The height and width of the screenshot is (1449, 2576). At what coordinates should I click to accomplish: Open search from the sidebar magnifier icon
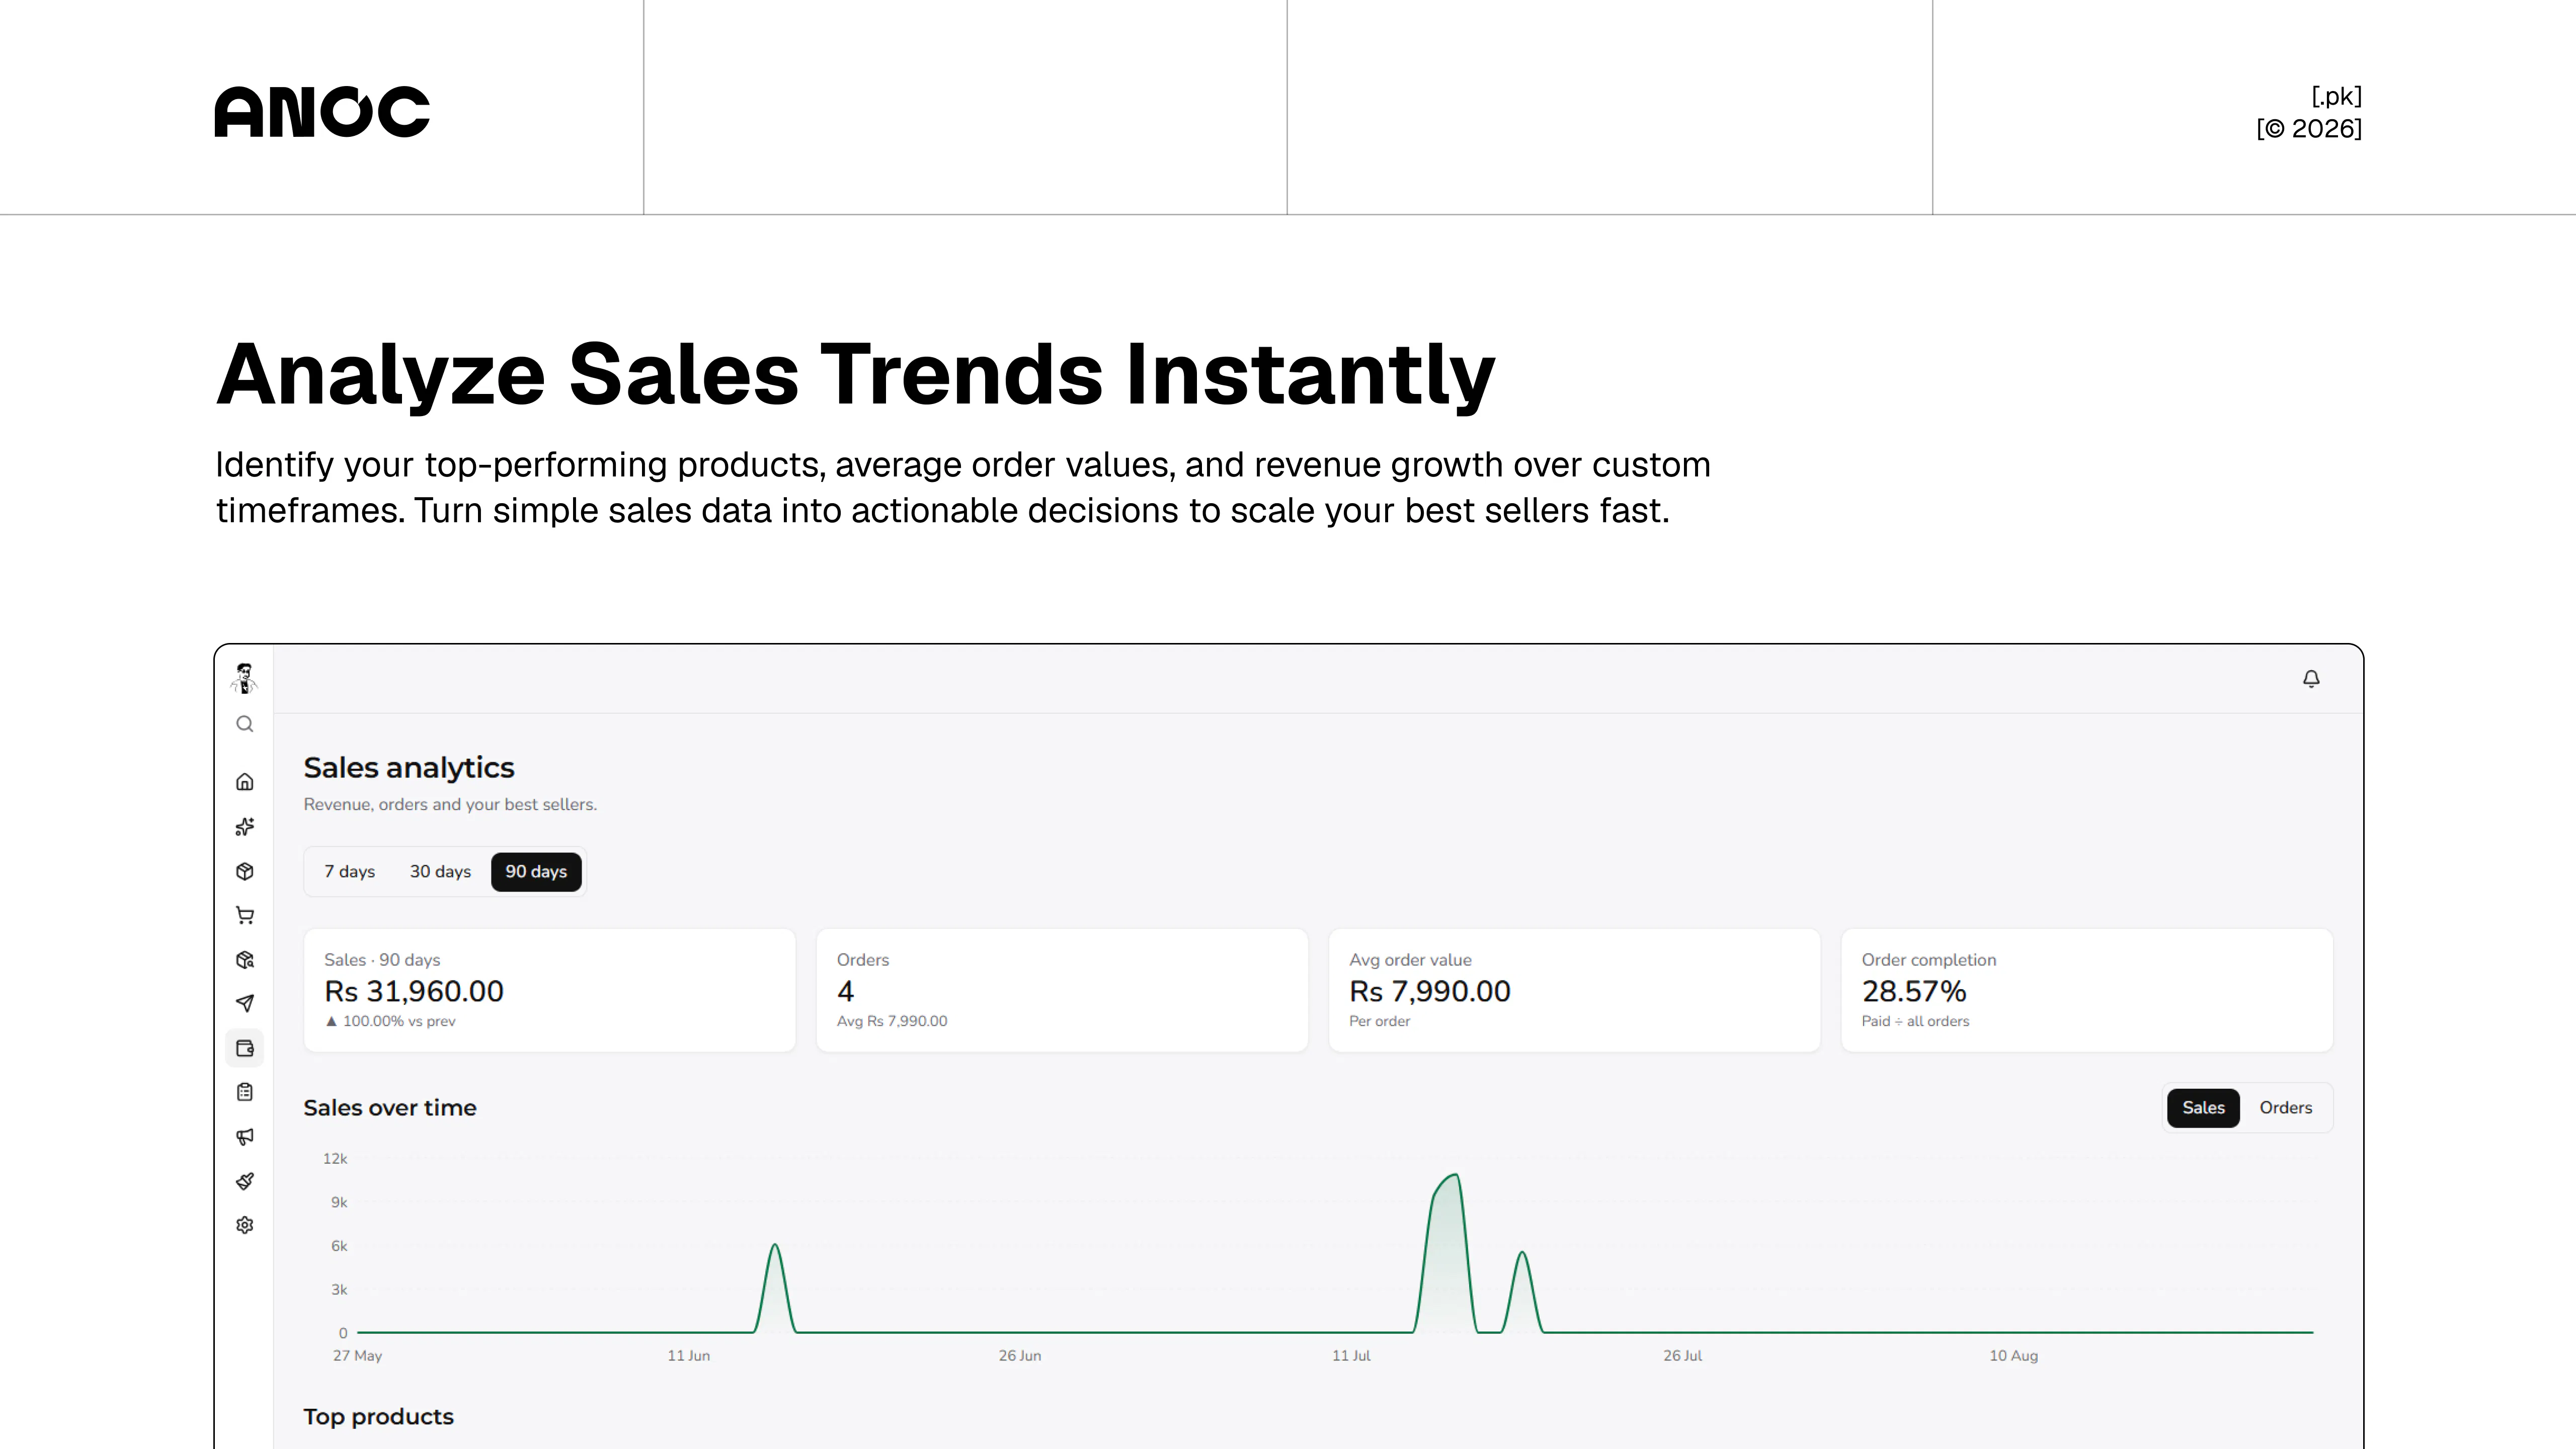click(x=245, y=724)
